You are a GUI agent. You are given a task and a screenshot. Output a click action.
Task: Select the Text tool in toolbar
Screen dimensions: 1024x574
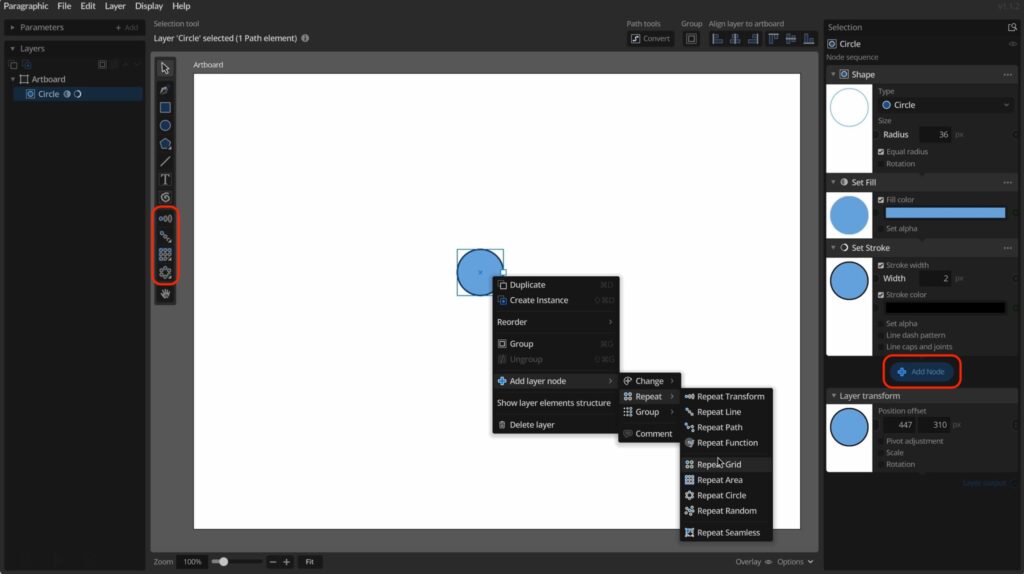165,179
